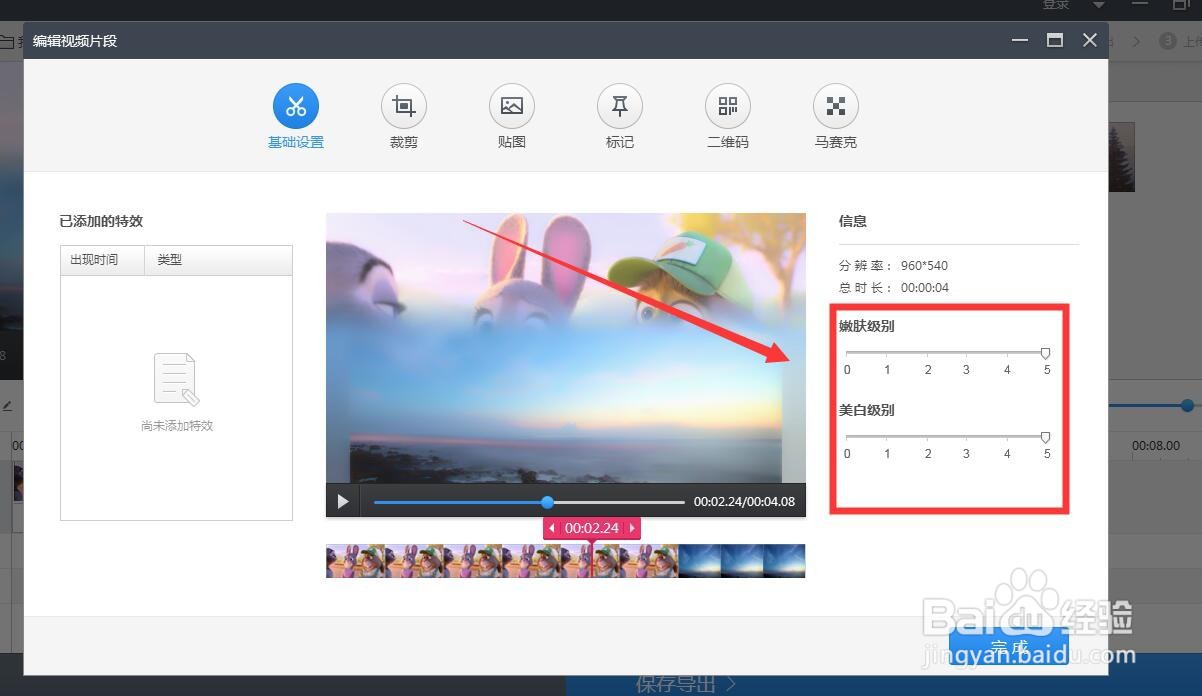Select the 基础设置 scissors icon

click(296, 106)
